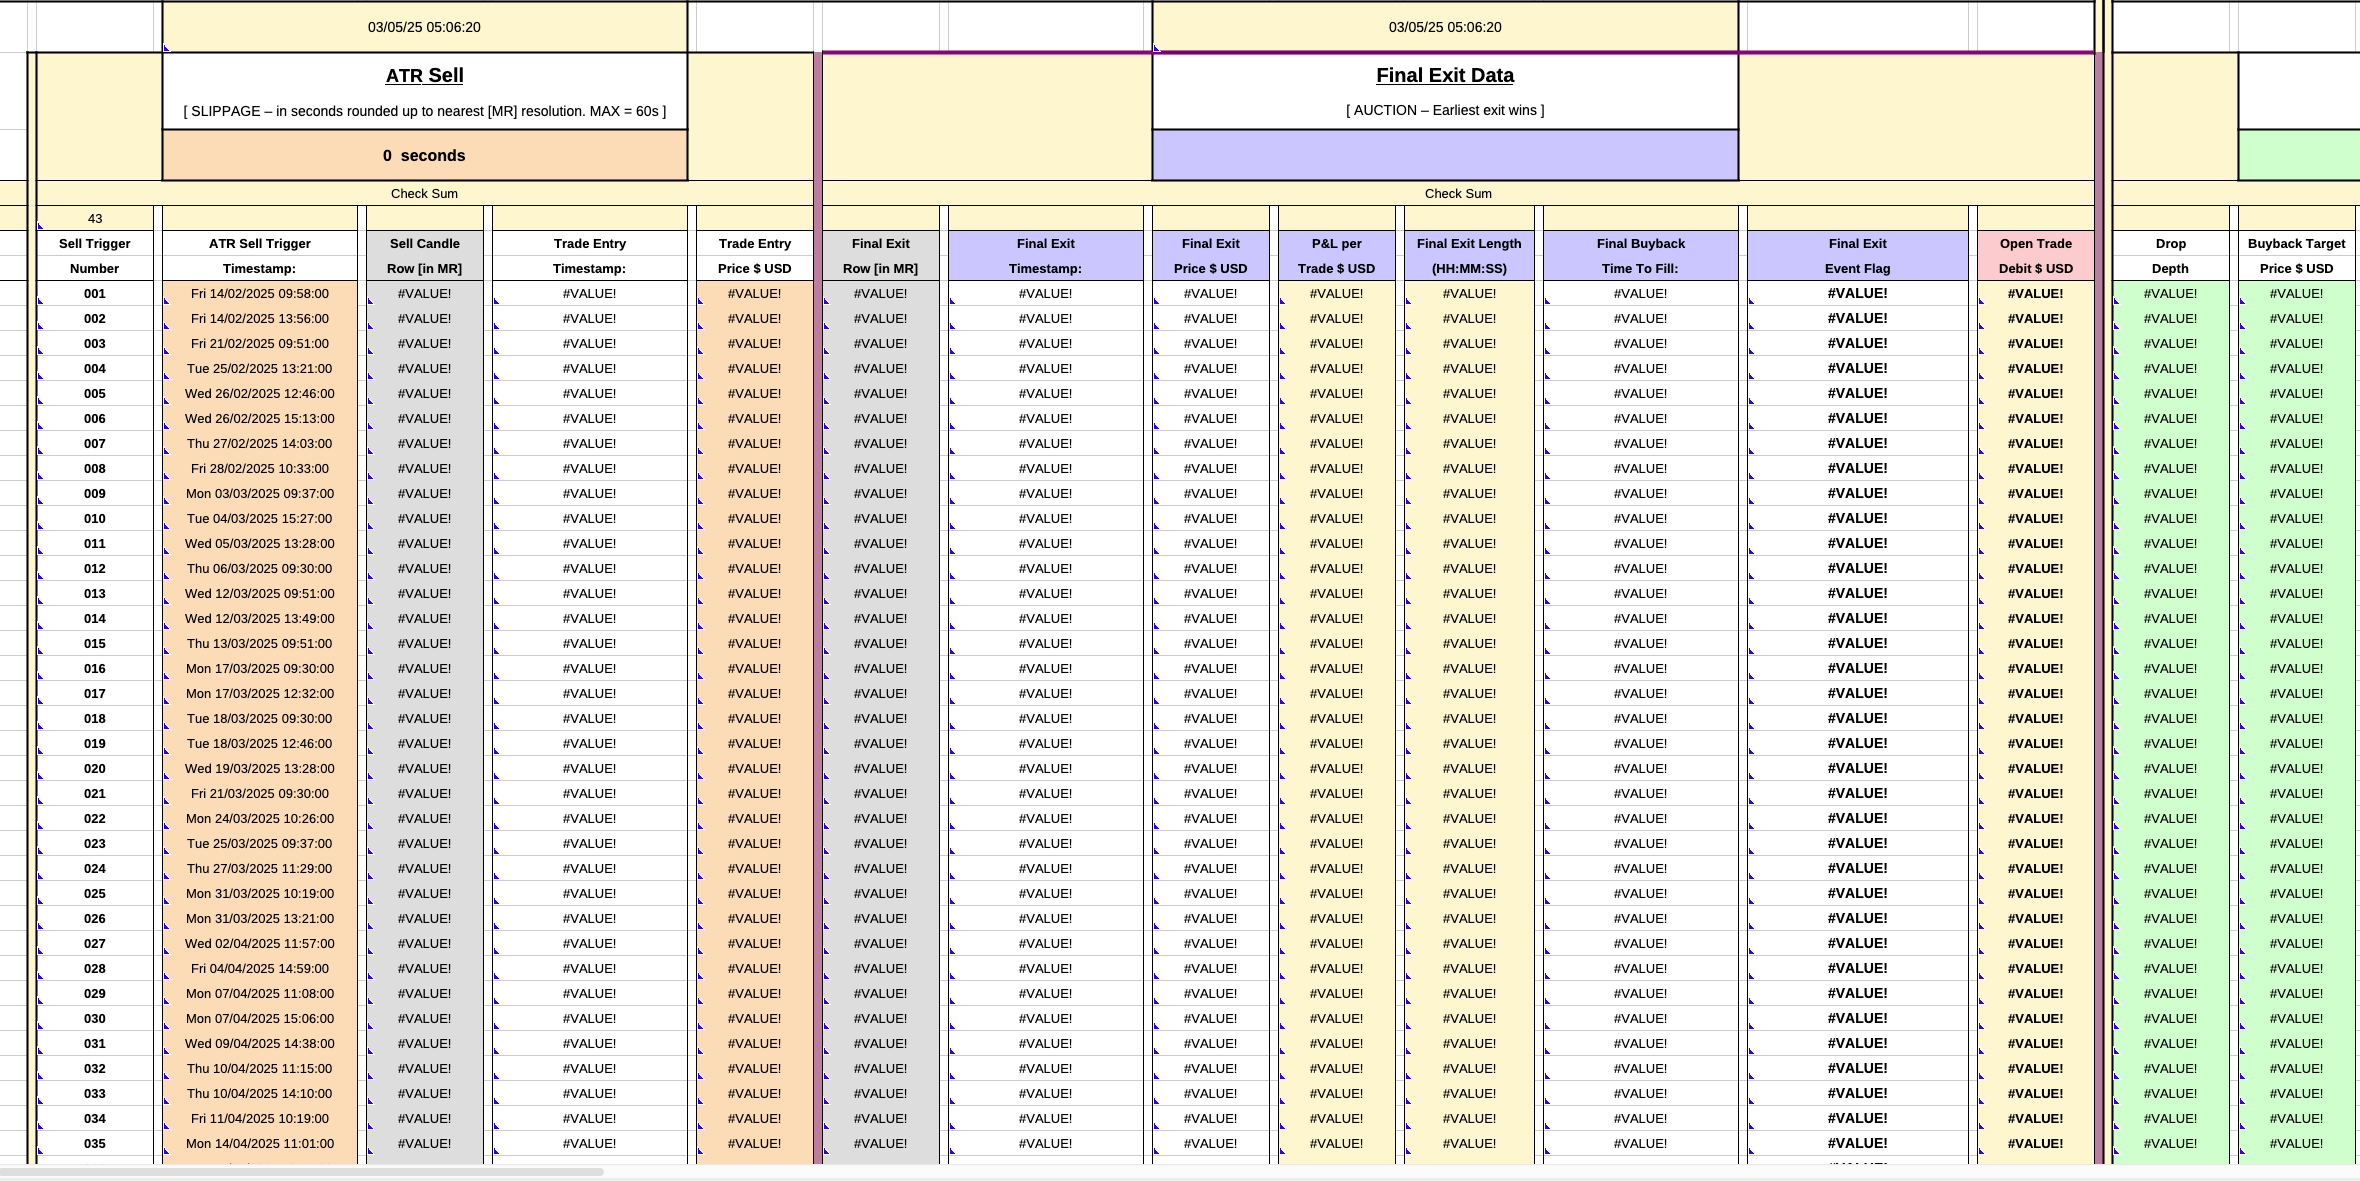Select Buyback Target Price #VALUE! in row 015
The height and width of the screenshot is (1181, 2360).
pos(2296,643)
